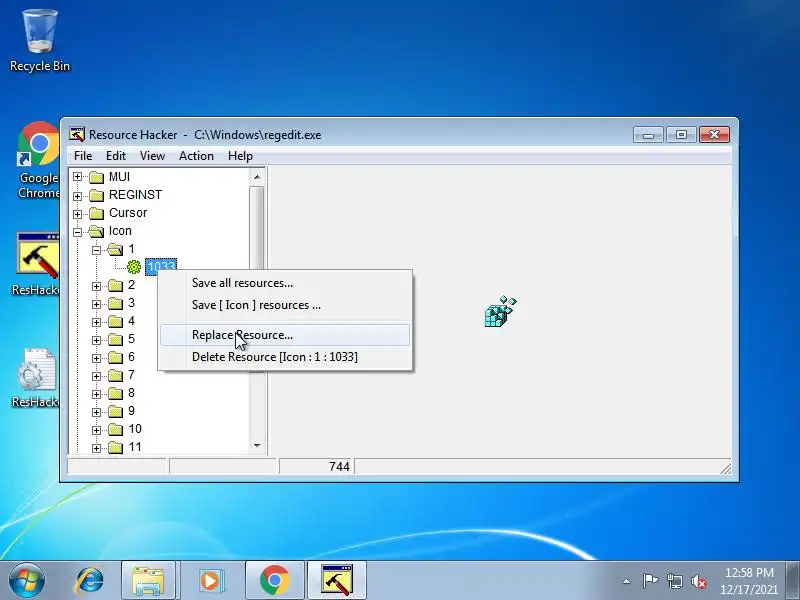Open the Recycle Bin desktop icon

tap(39, 41)
